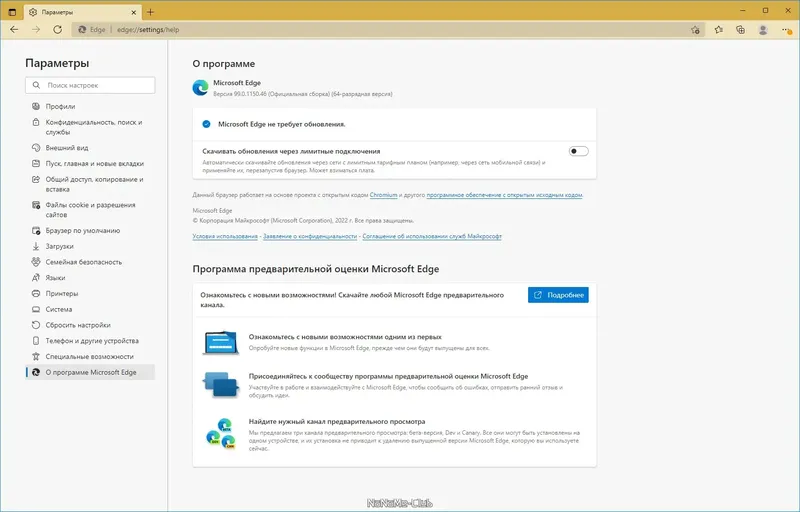Open Файлы cookie и разрешения сайтов

point(90,210)
